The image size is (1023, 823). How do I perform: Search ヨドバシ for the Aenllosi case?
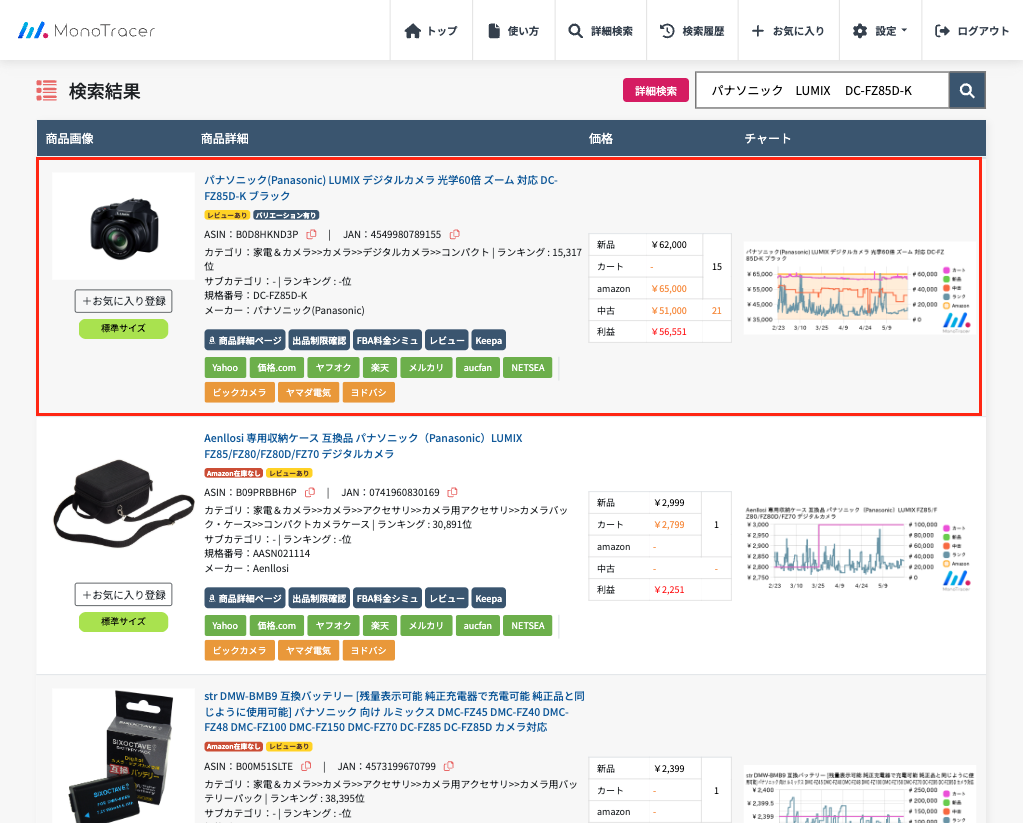369,650
